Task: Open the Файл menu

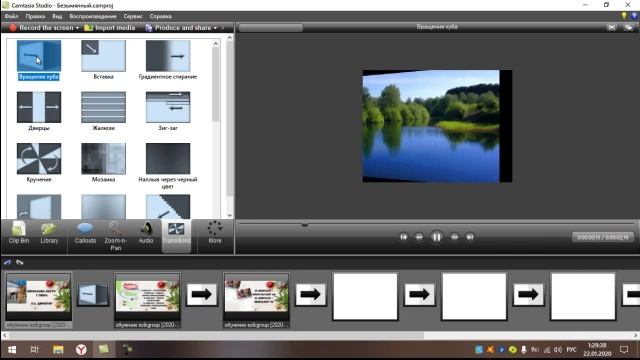Action: tap(11, 16)
